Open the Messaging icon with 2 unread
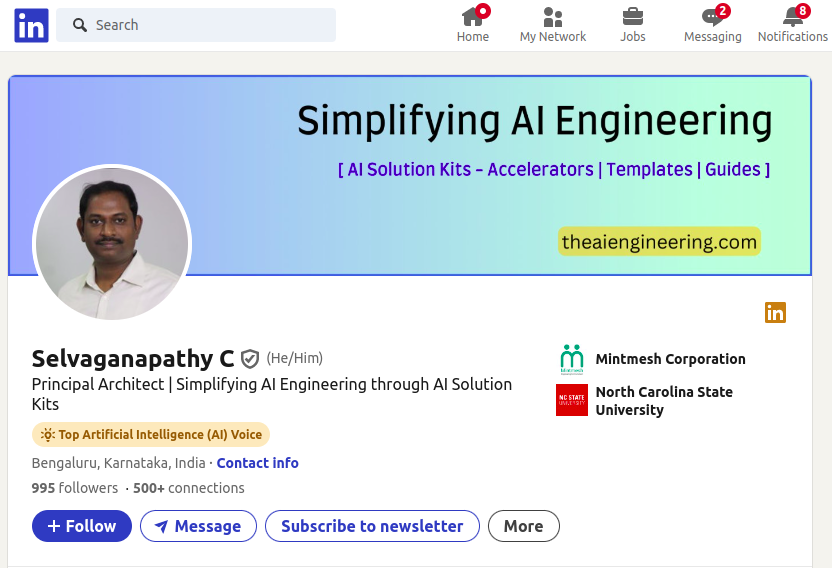This screenshot has height=568, width=832. [x=712, y=18]
